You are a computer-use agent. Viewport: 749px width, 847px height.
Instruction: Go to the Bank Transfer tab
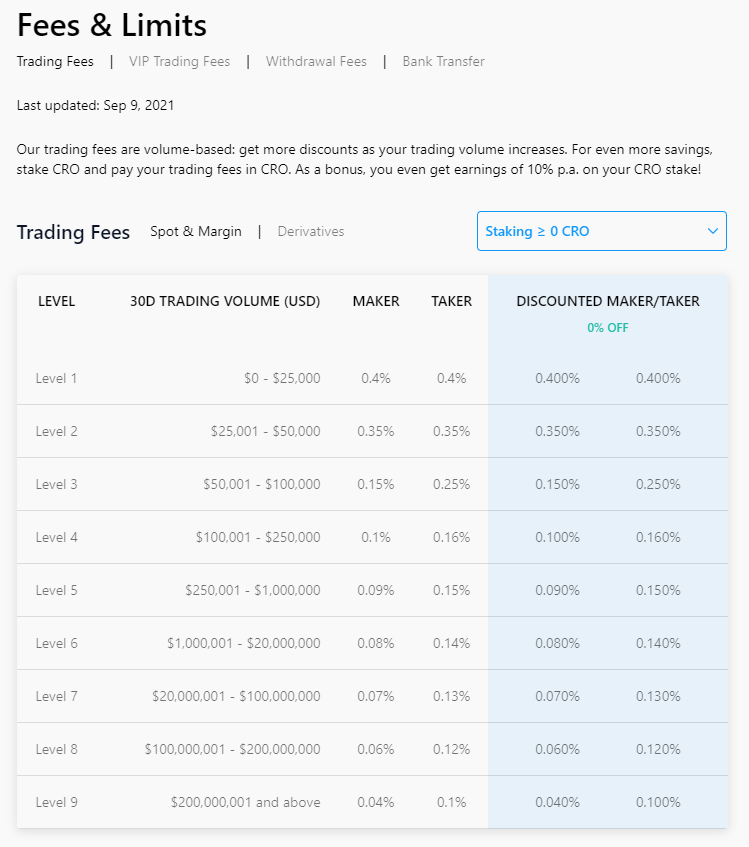tap(443, 62)
